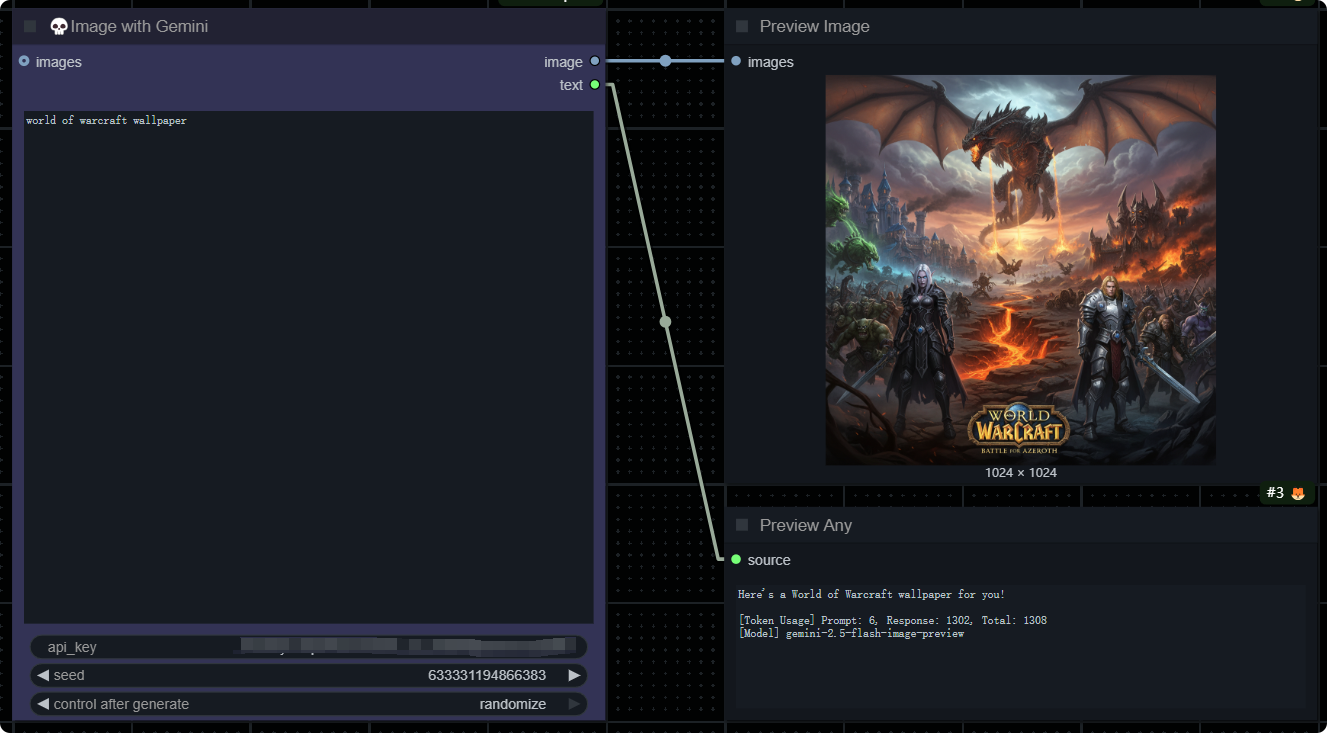Click the image output port on the Gemini node
The width and height of the screenshot is (1327, 733).
tap(595, 61)
